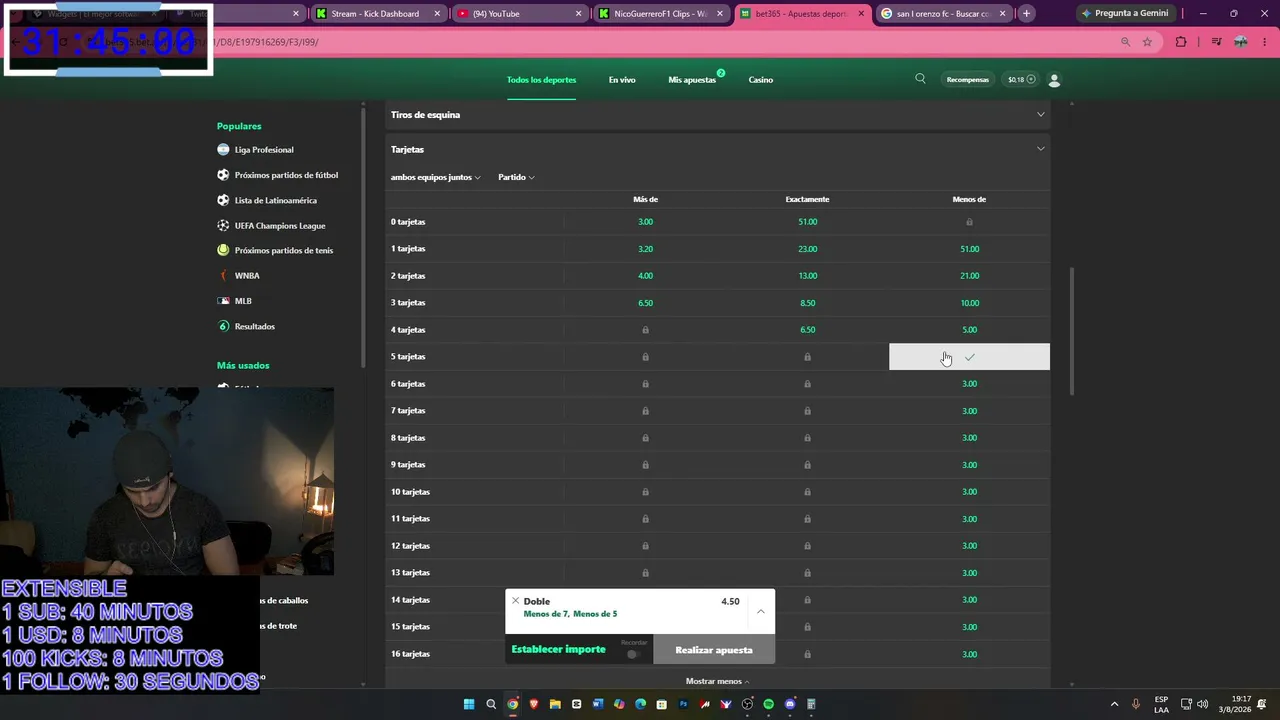
Task: Expand the Tiros de esquina section
Action: 1040,114
